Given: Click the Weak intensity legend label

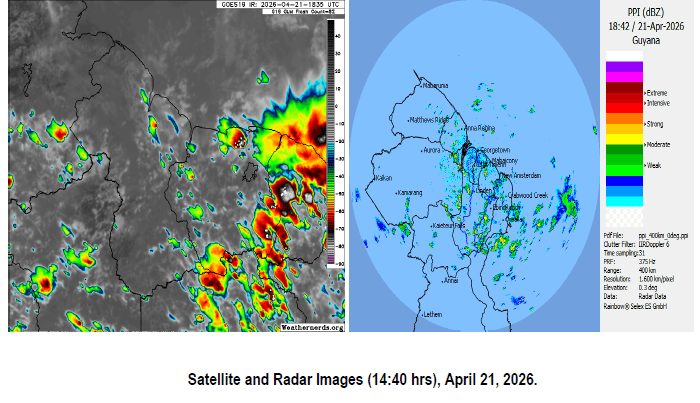Looking at the screenshot, I should coord(654,166).
